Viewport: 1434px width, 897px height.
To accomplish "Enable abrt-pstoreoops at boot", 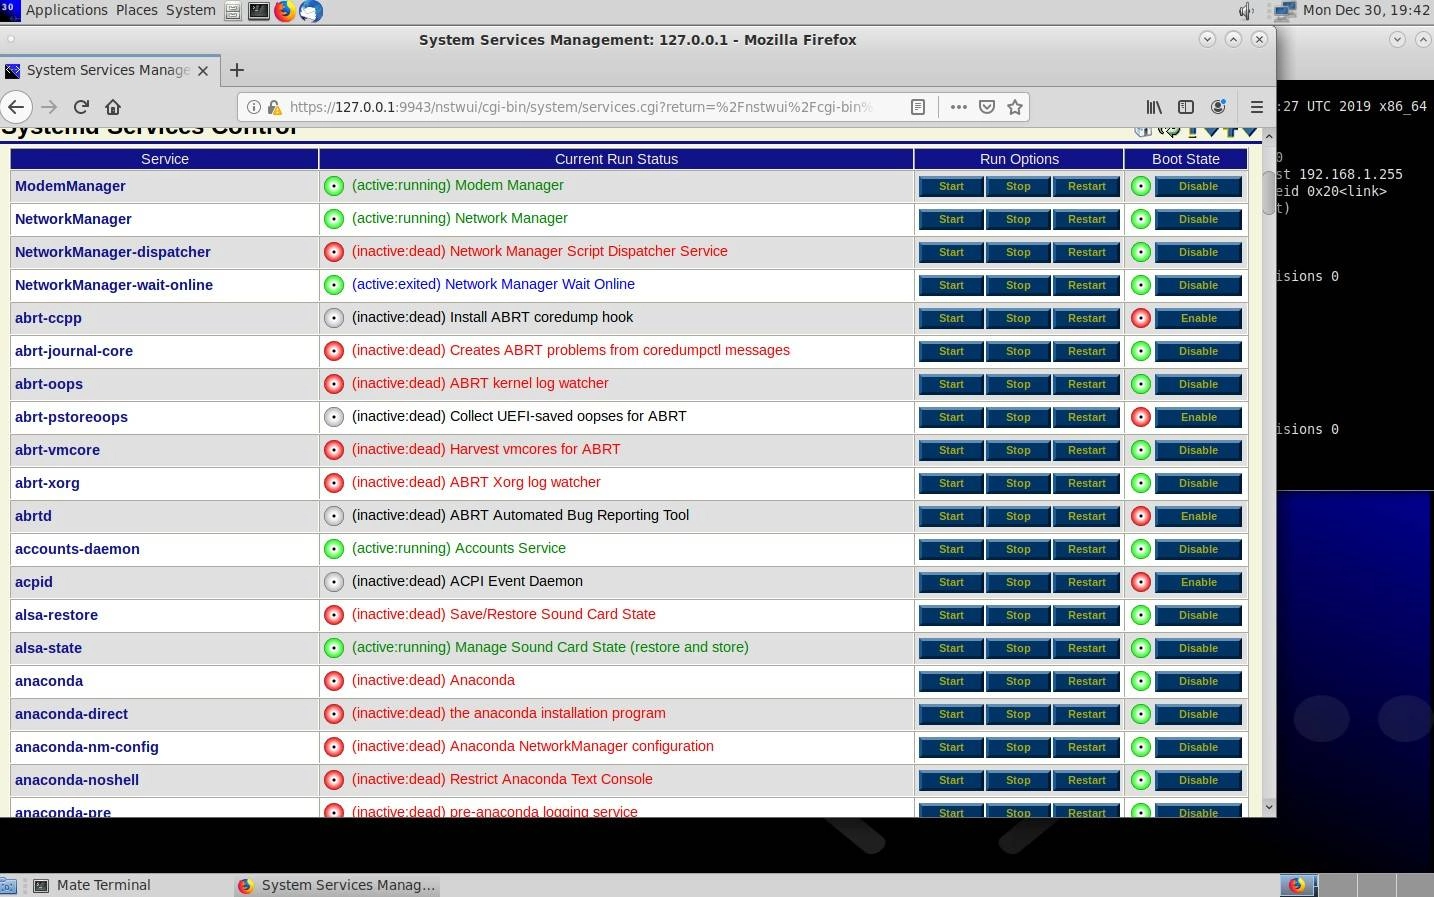I will (1198, 417).
